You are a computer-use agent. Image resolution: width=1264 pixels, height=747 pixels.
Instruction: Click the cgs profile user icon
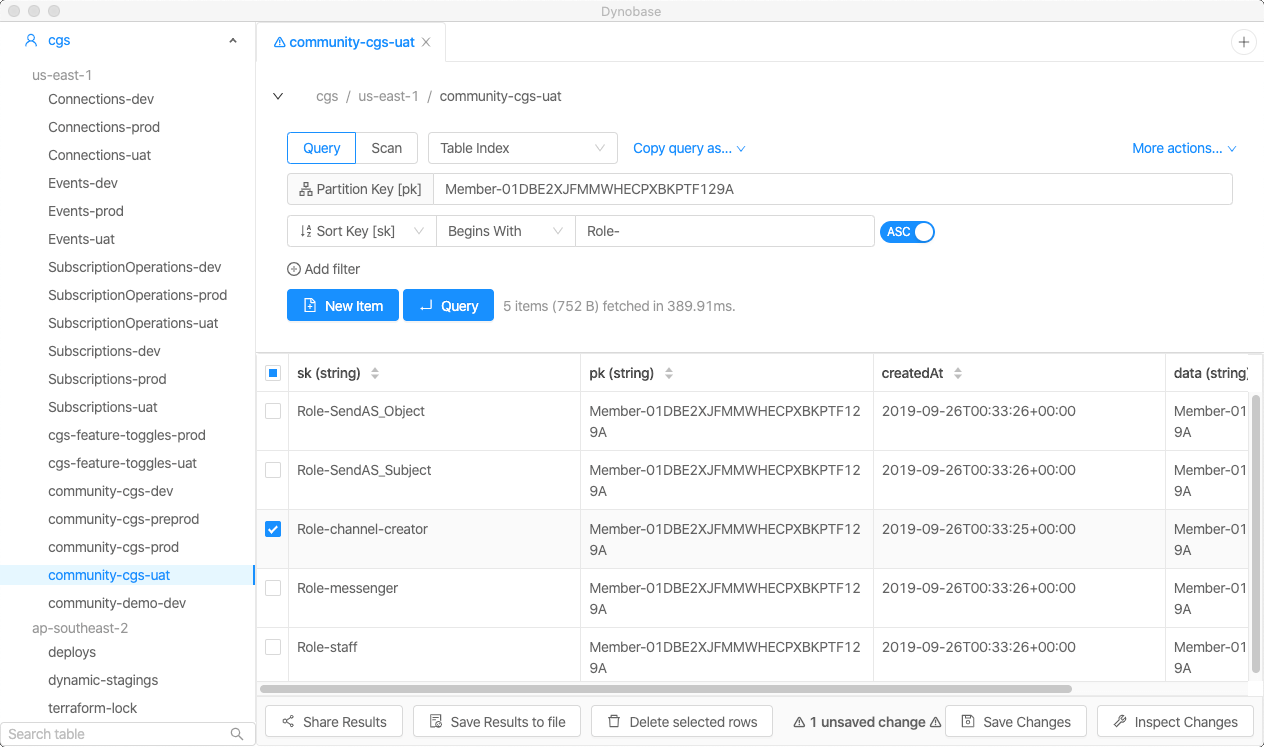[x=31, y=41]
